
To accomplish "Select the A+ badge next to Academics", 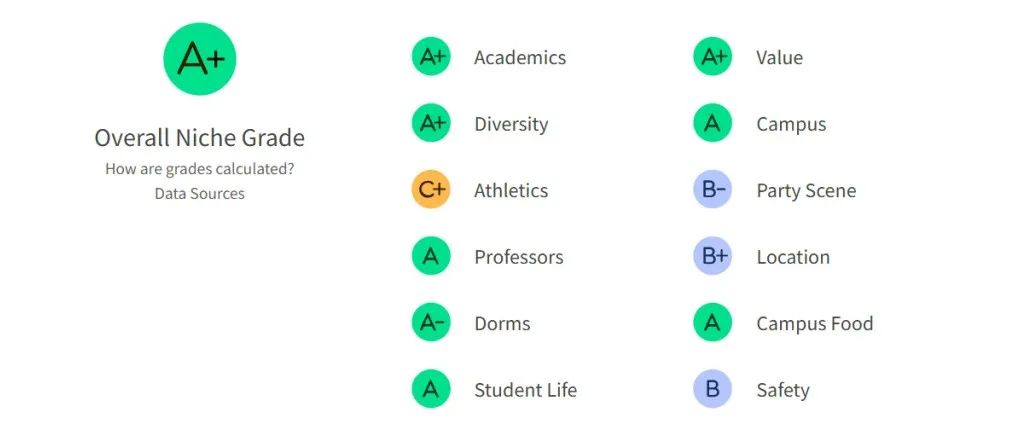I will pyautogui.click(x=431, y=57).
